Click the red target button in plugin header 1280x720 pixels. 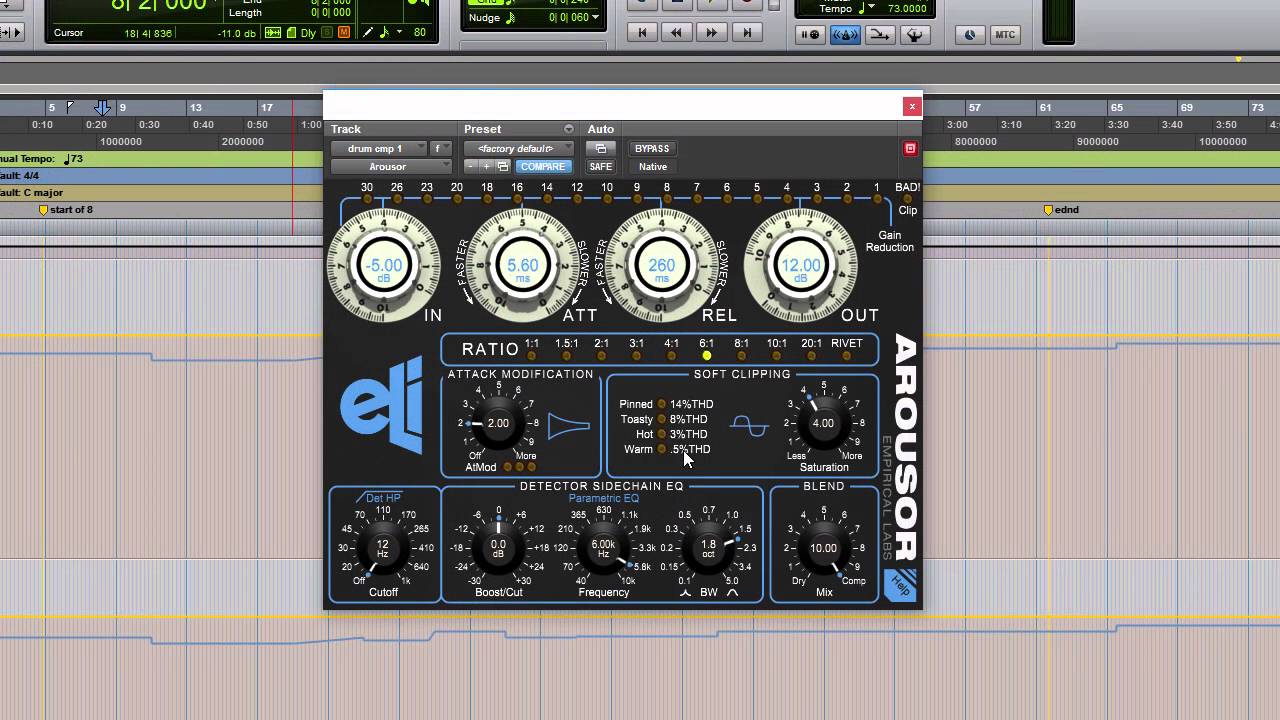[910, 148]
